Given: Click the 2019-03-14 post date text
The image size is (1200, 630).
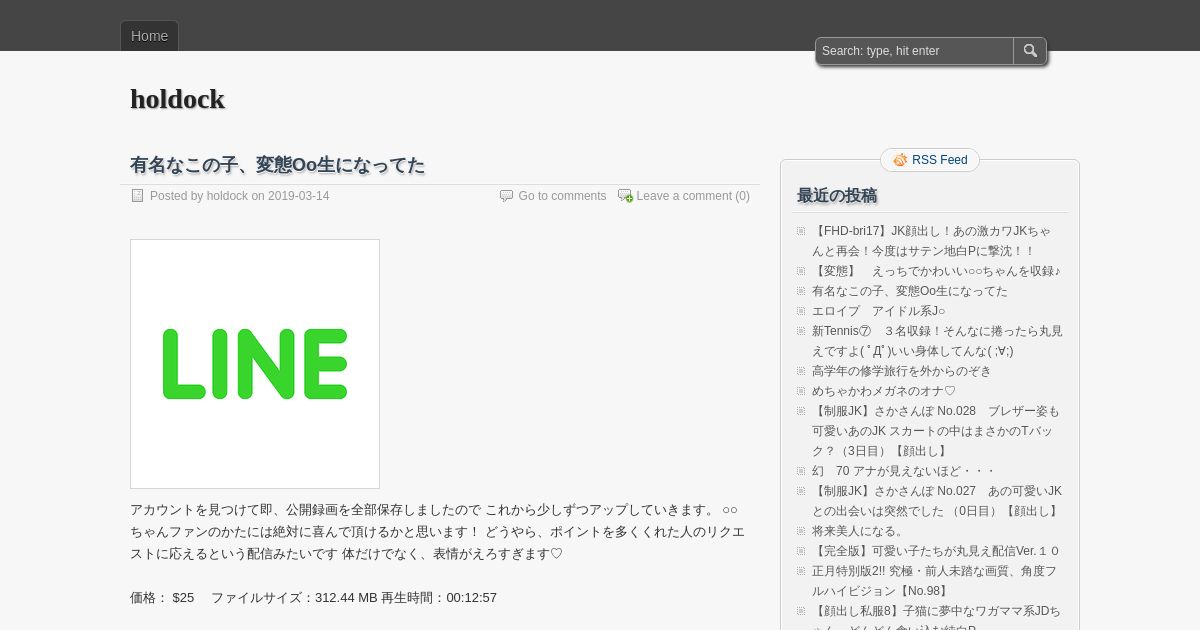Looking at the screenshot, I should [x=298, y=196].
